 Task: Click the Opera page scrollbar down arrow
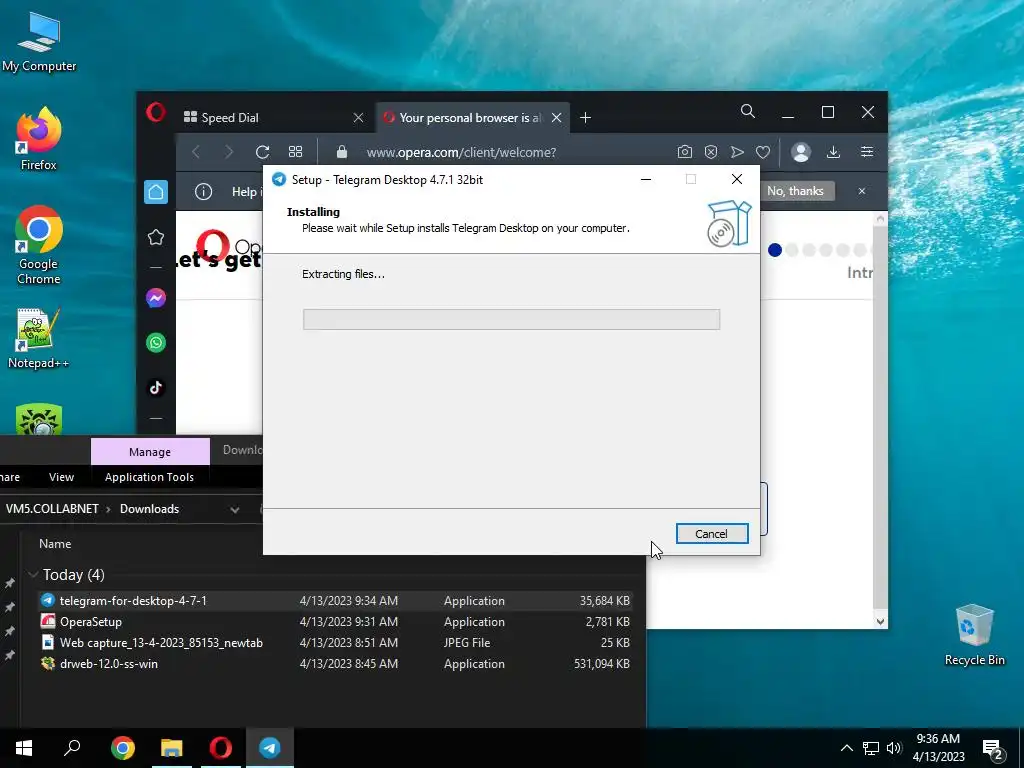pyautogui.click(x=880, y=622)
